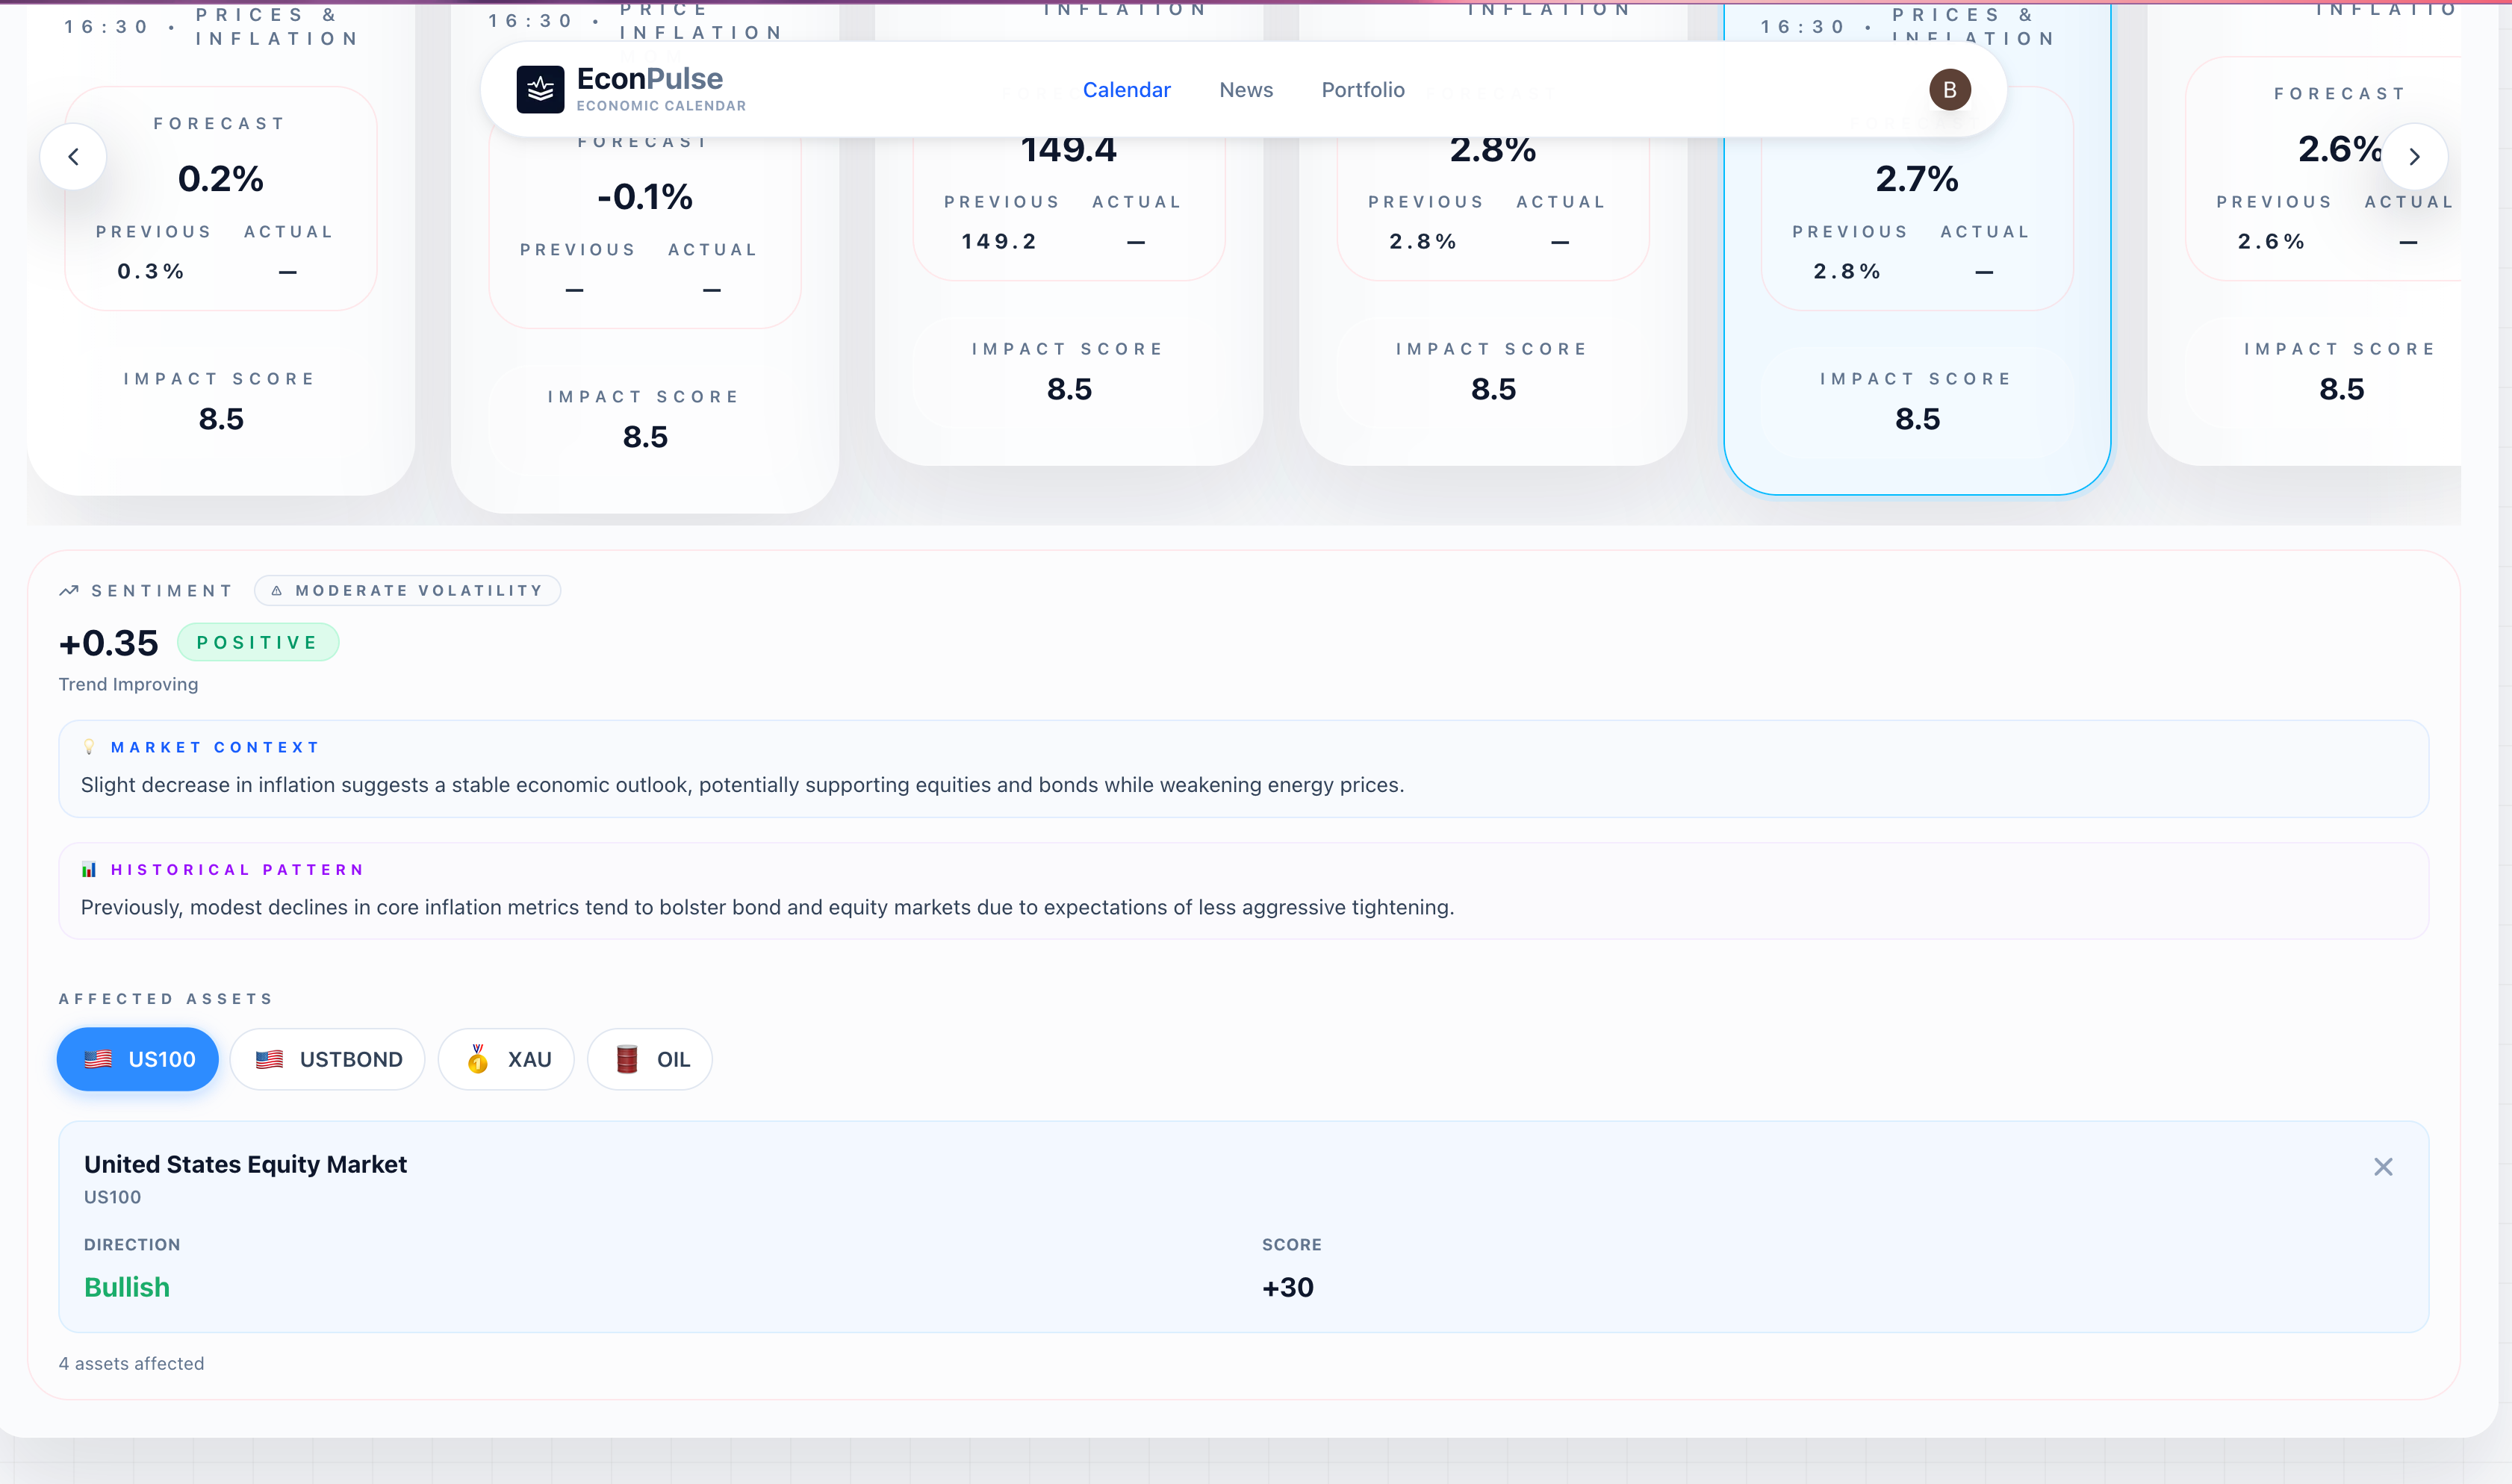Close the United States Equity Market panel
2512x1484 pixels.
[2383, 1167]
